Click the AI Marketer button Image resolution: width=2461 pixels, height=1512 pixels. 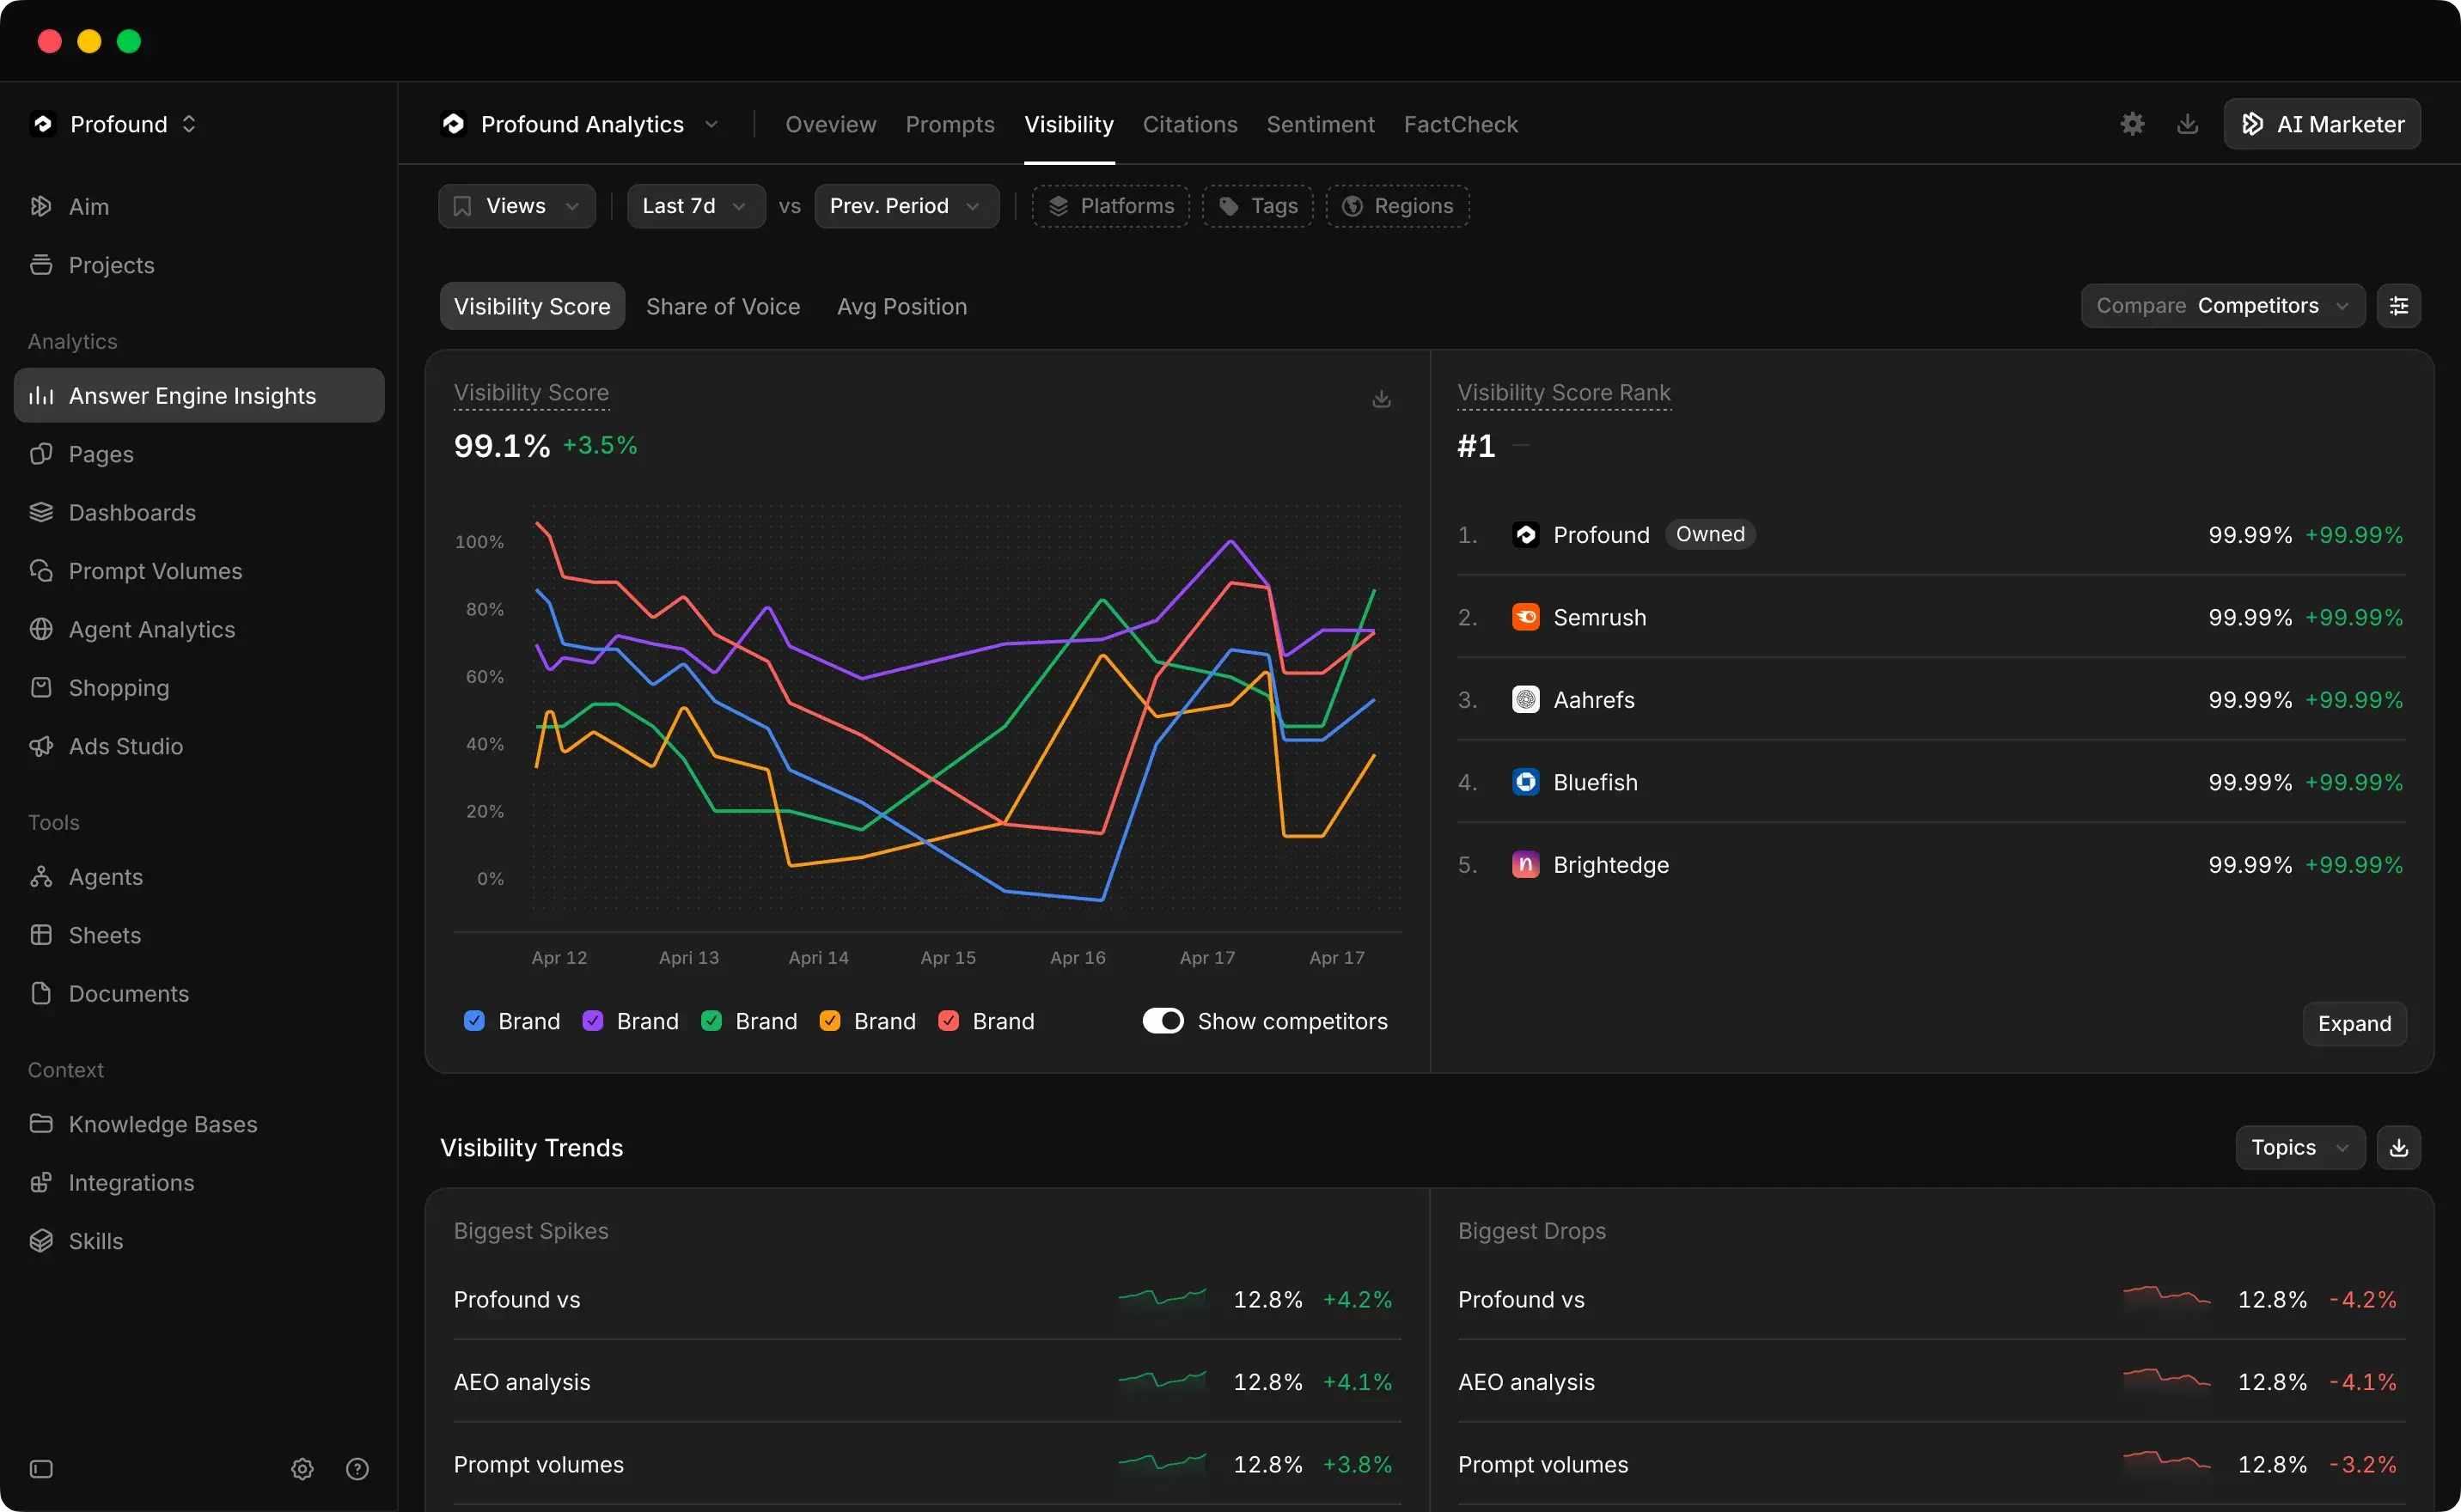[2322, 124]
